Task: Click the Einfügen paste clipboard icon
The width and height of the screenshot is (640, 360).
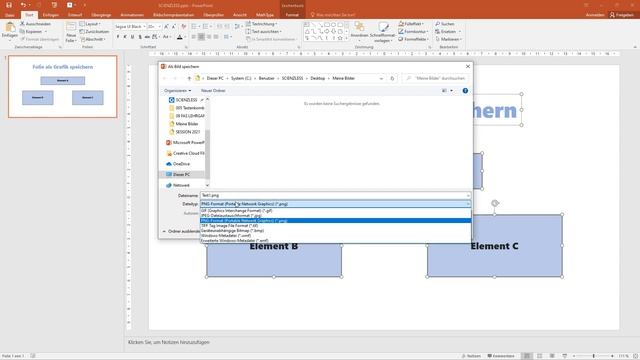Action: click(x=10, y=28)
